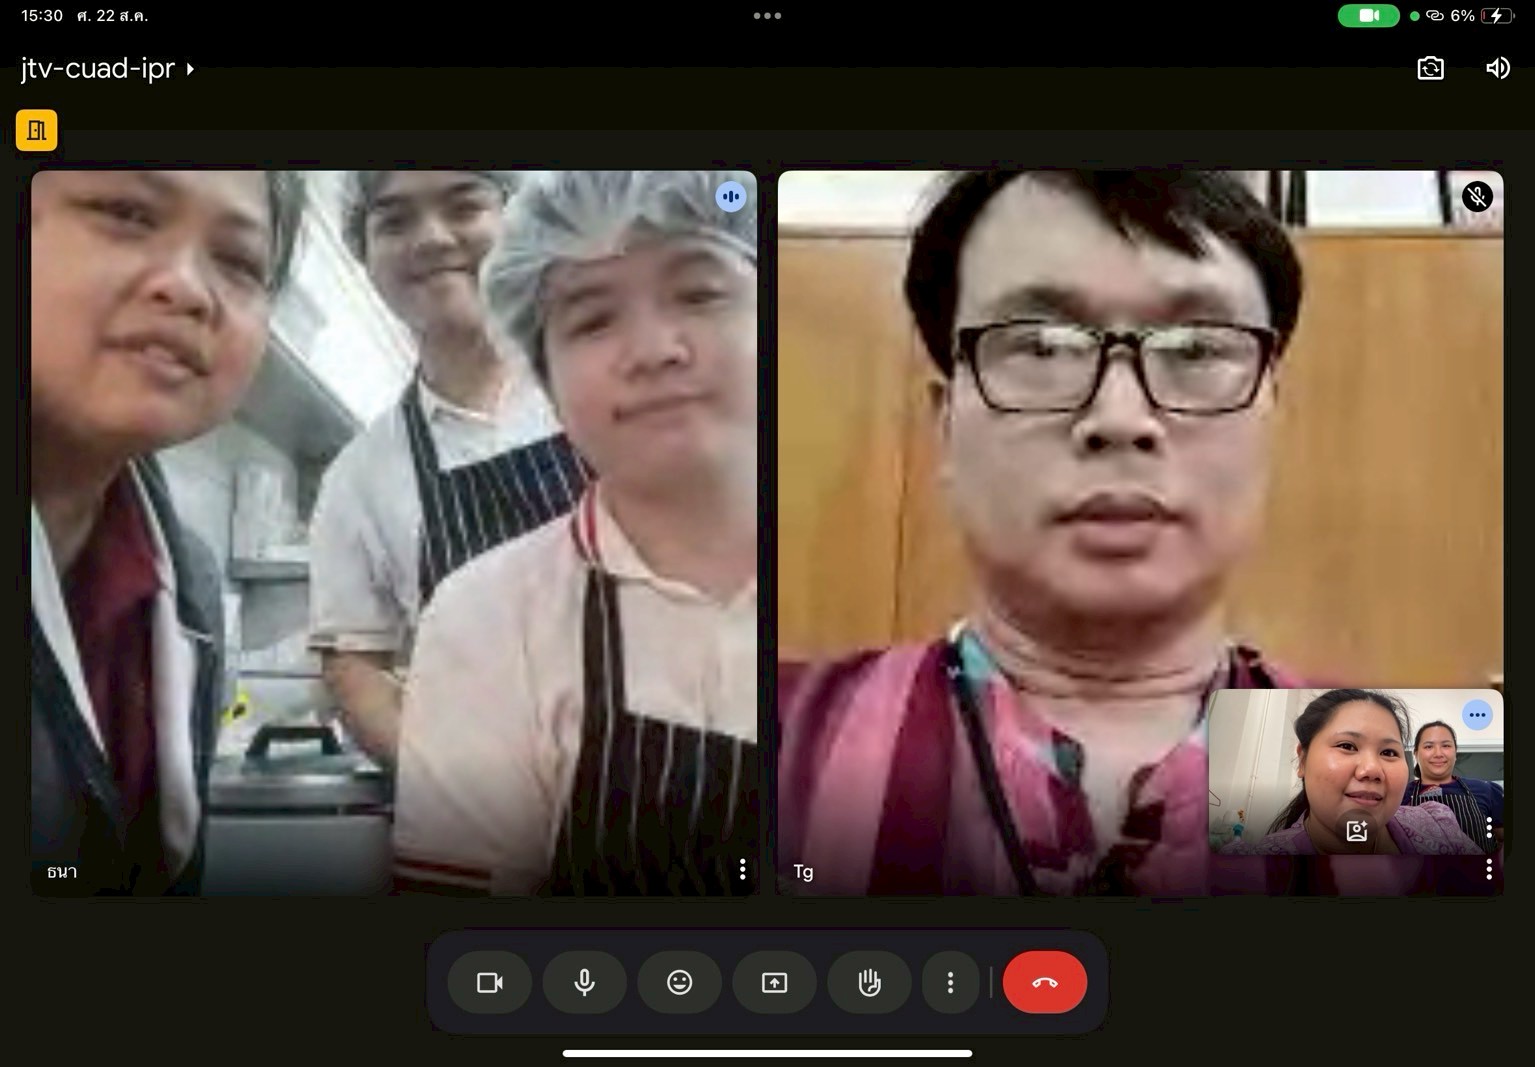Viewport: 1535px width, 1067px height.
Task: Tap the hotspot link status icon
Action: click(1435, 16)
